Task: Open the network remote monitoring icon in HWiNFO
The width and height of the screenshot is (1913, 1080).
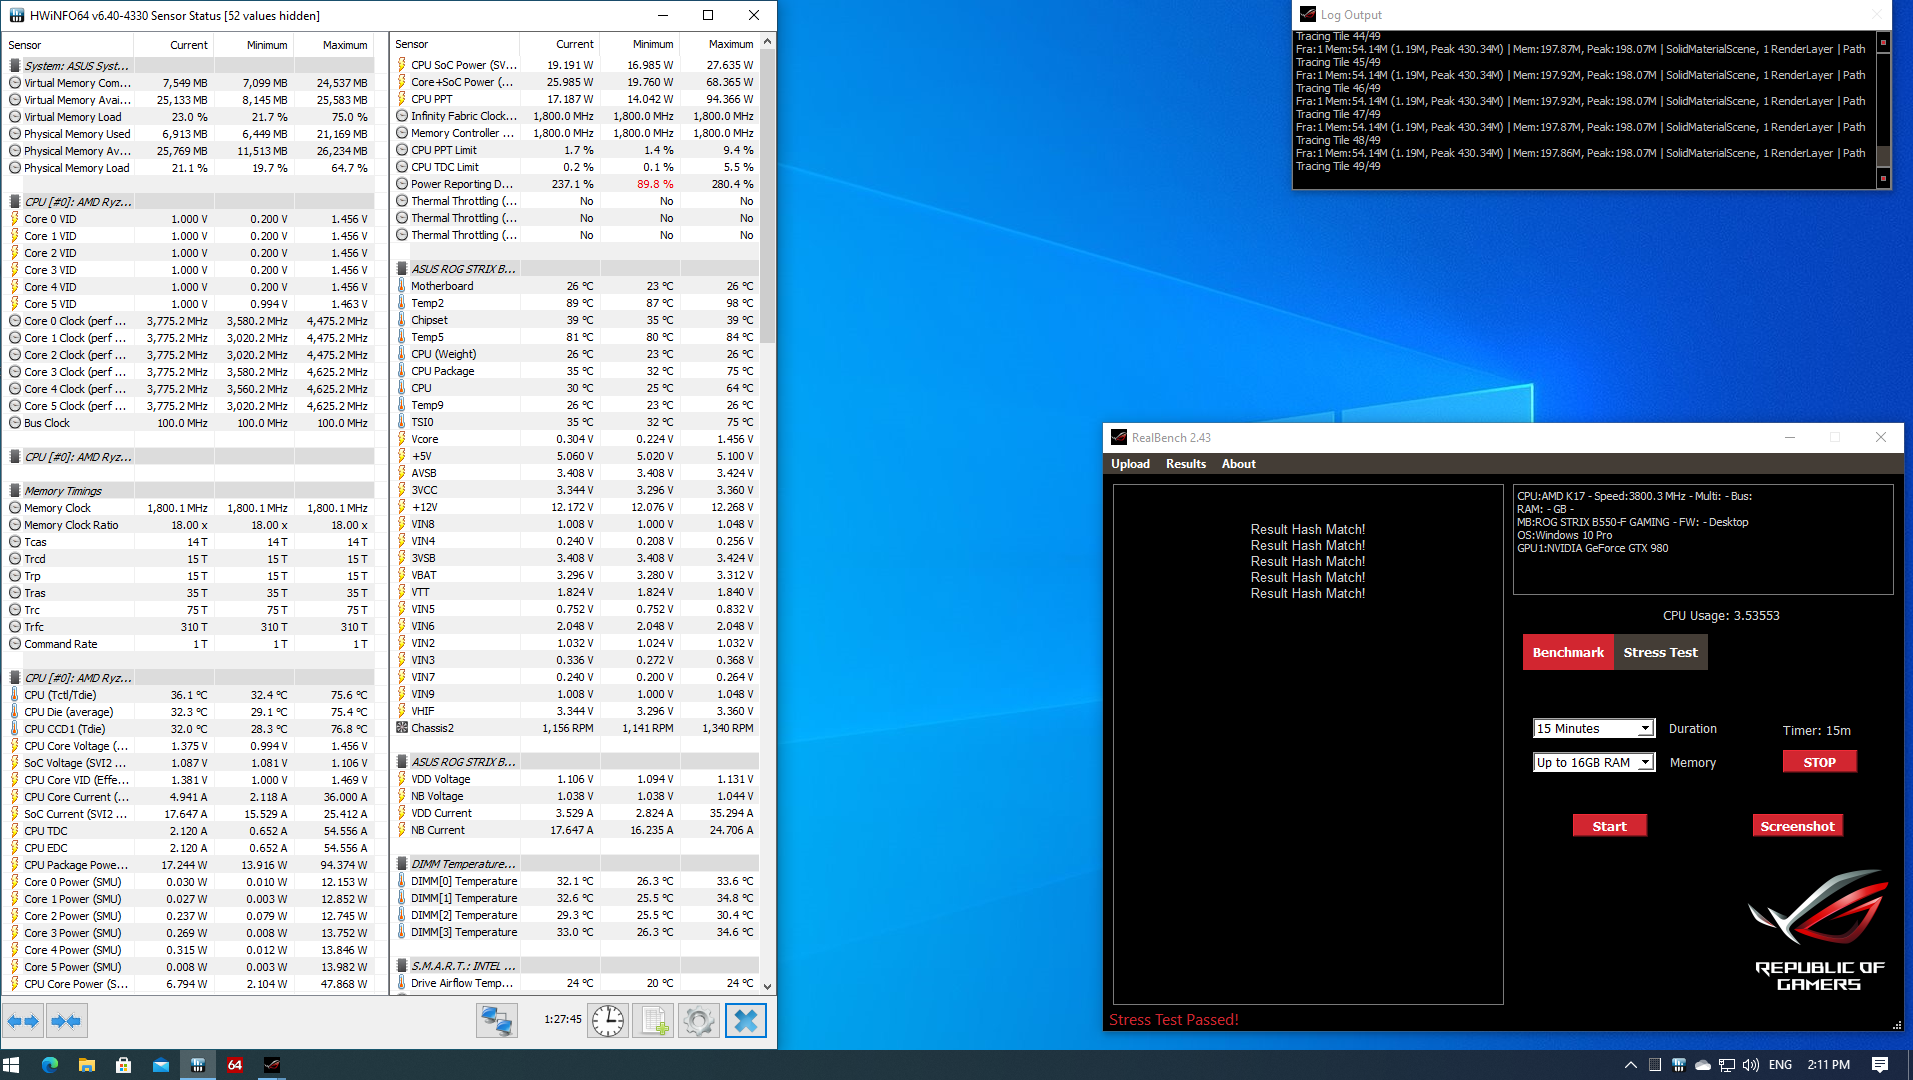Action: point(497,1021)
